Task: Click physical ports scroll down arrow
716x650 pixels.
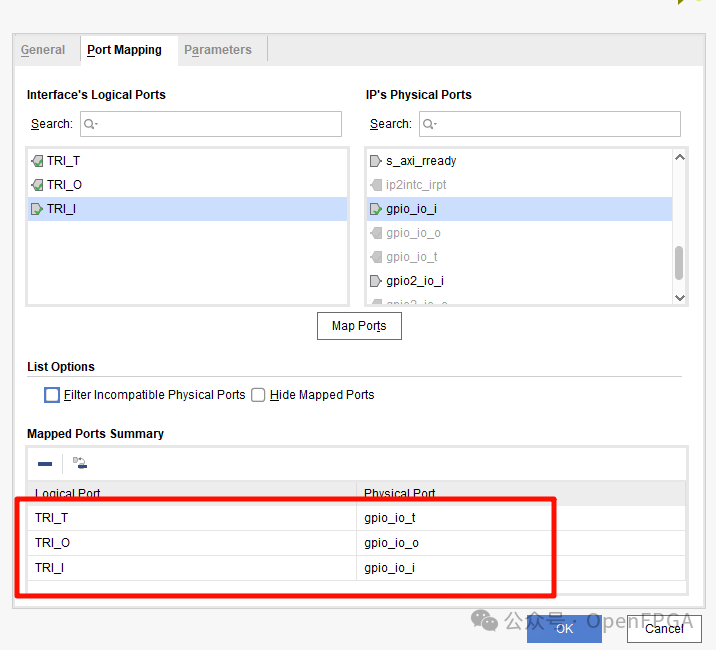Action: (x=679, y=298)
